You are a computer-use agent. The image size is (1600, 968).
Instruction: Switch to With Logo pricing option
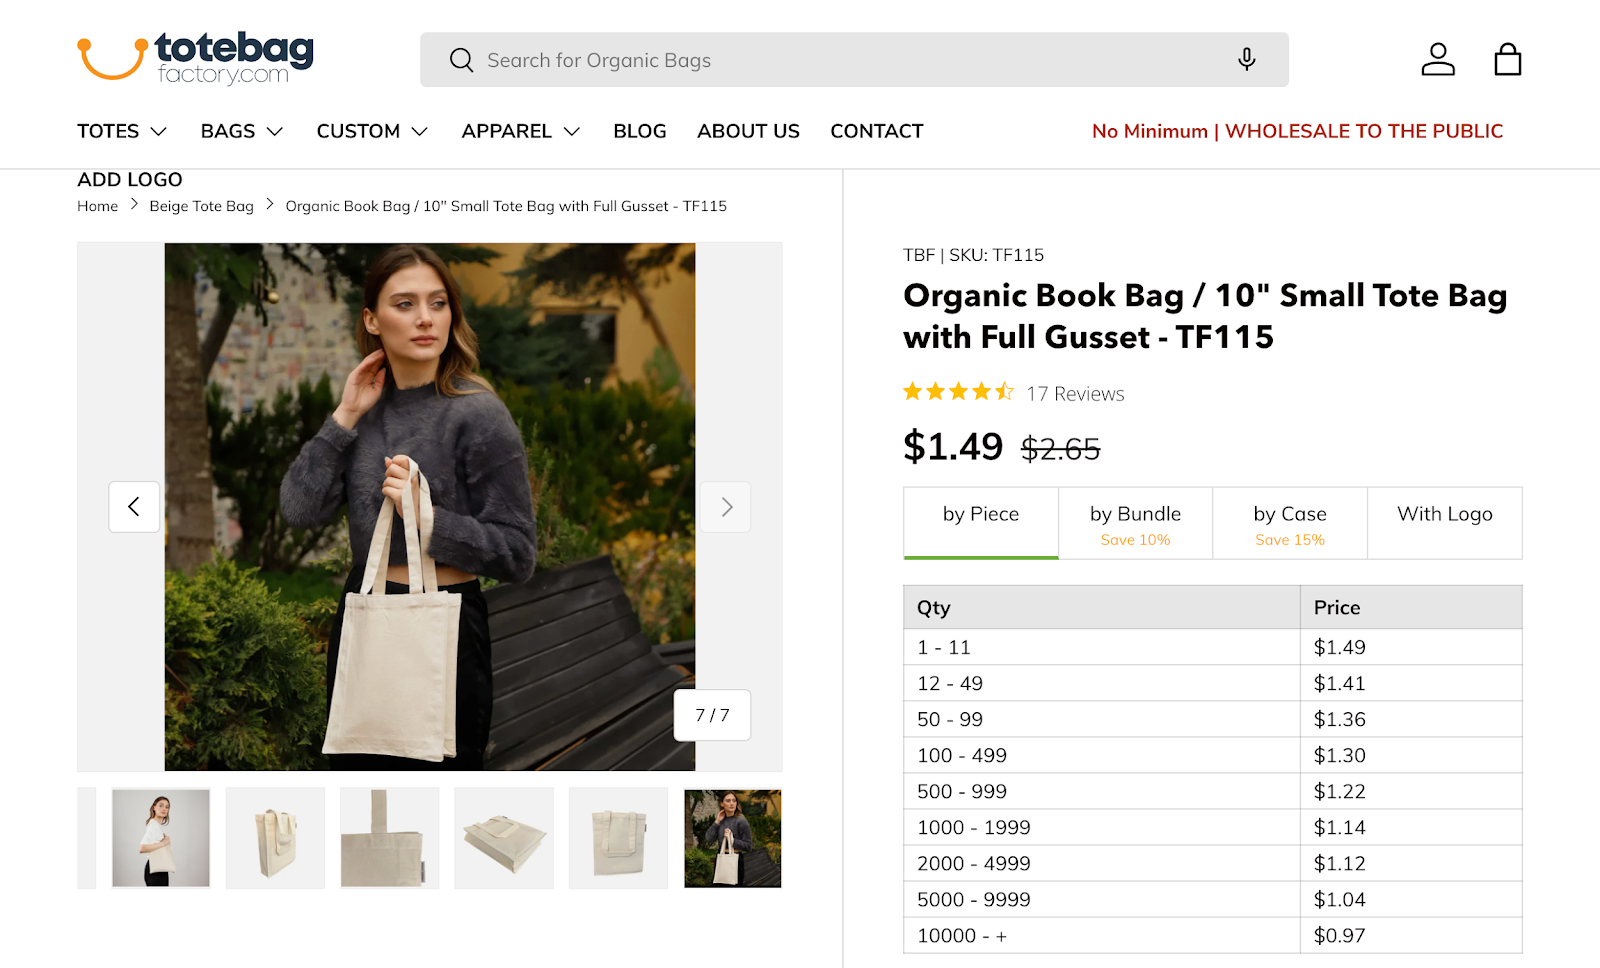1443,513
